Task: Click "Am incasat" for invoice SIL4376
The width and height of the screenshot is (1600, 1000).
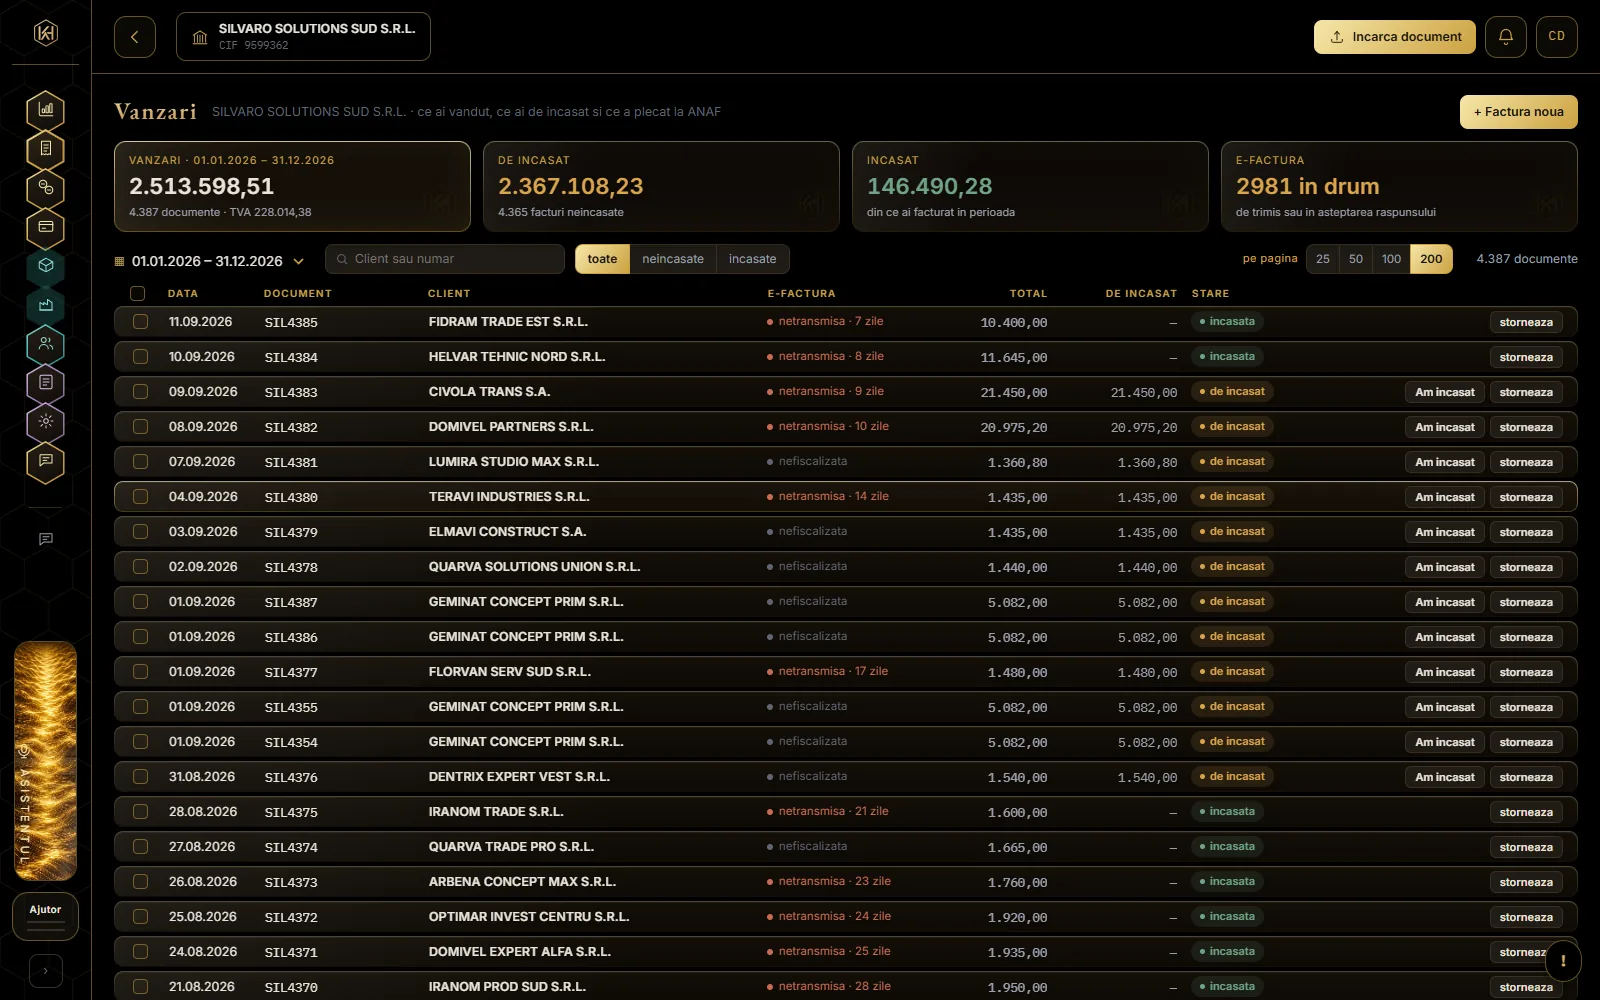Action: [x=1445, y=777]
